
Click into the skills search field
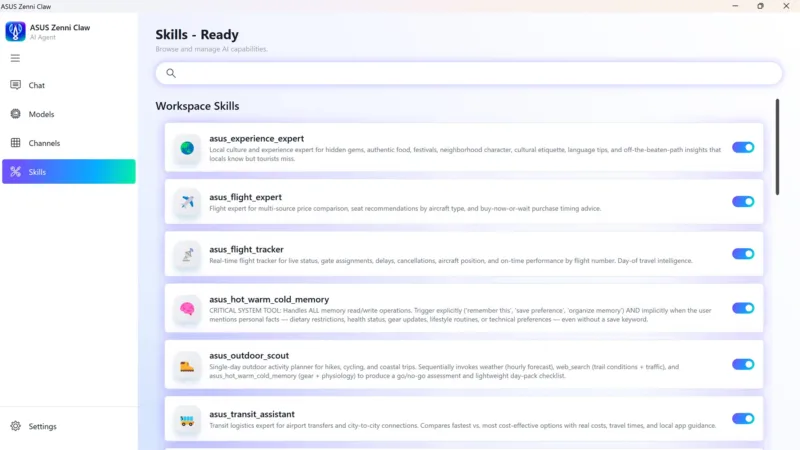click(x=468, y=73)
